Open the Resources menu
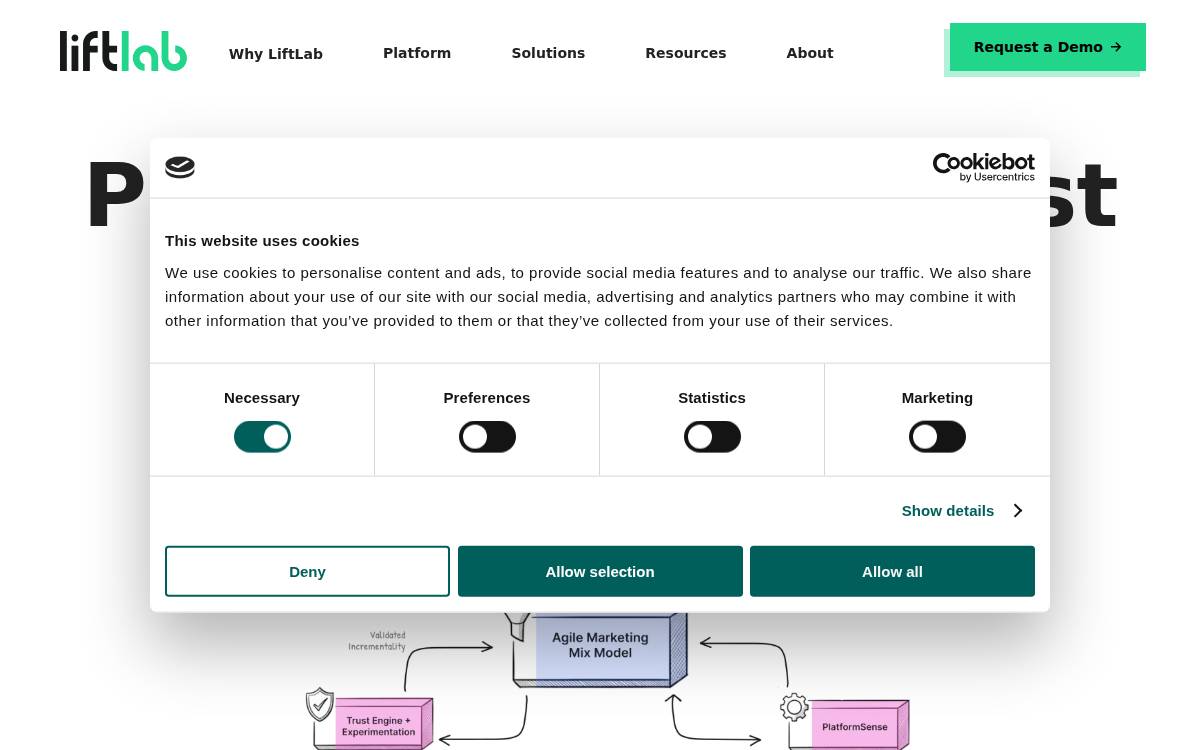The image size is (1200, 750). (686, 53)
